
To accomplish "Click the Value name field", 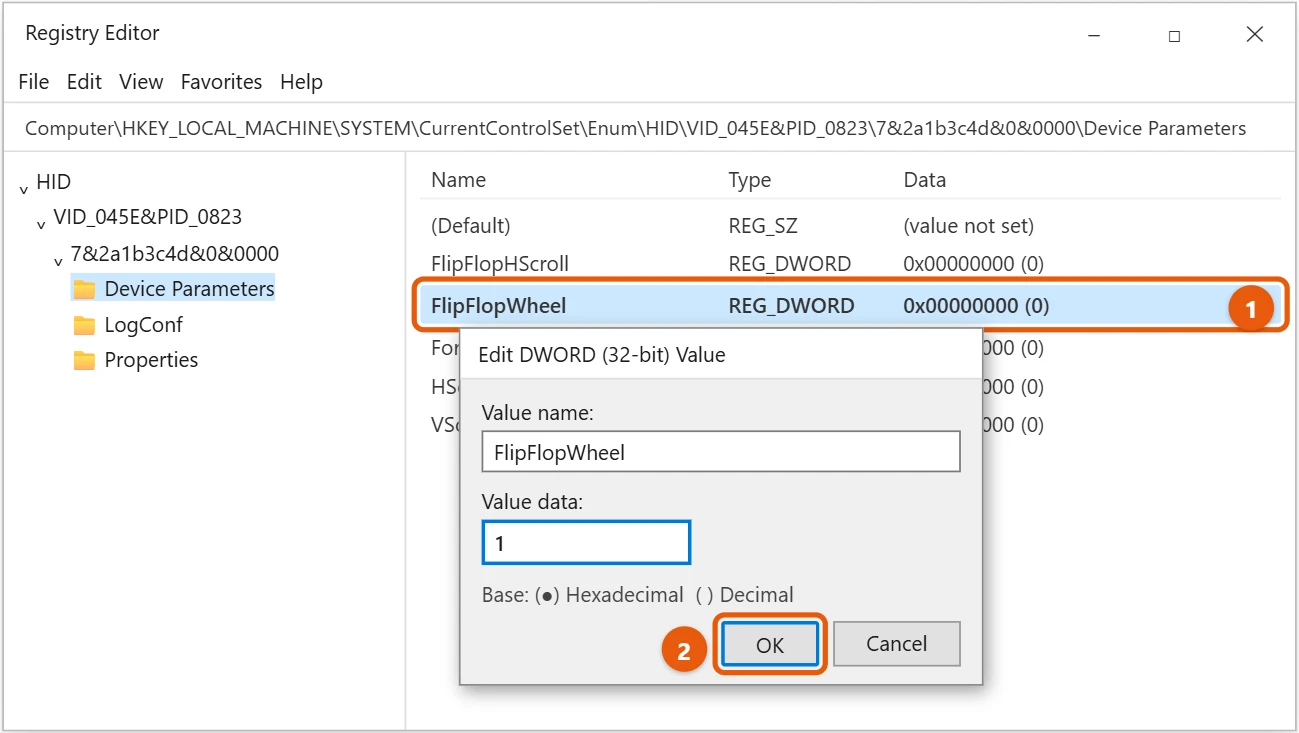I will tap(721, 452).
